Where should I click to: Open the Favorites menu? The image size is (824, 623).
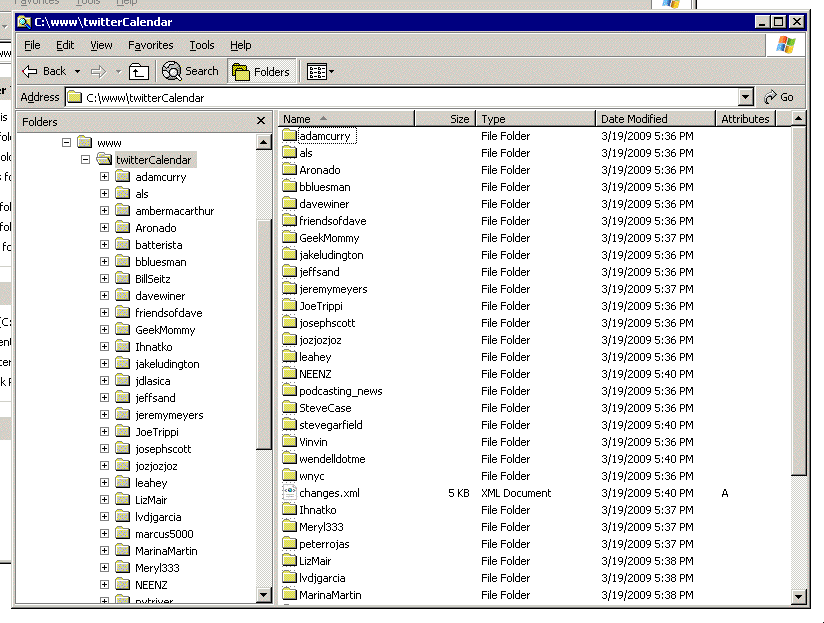[150, 45]
